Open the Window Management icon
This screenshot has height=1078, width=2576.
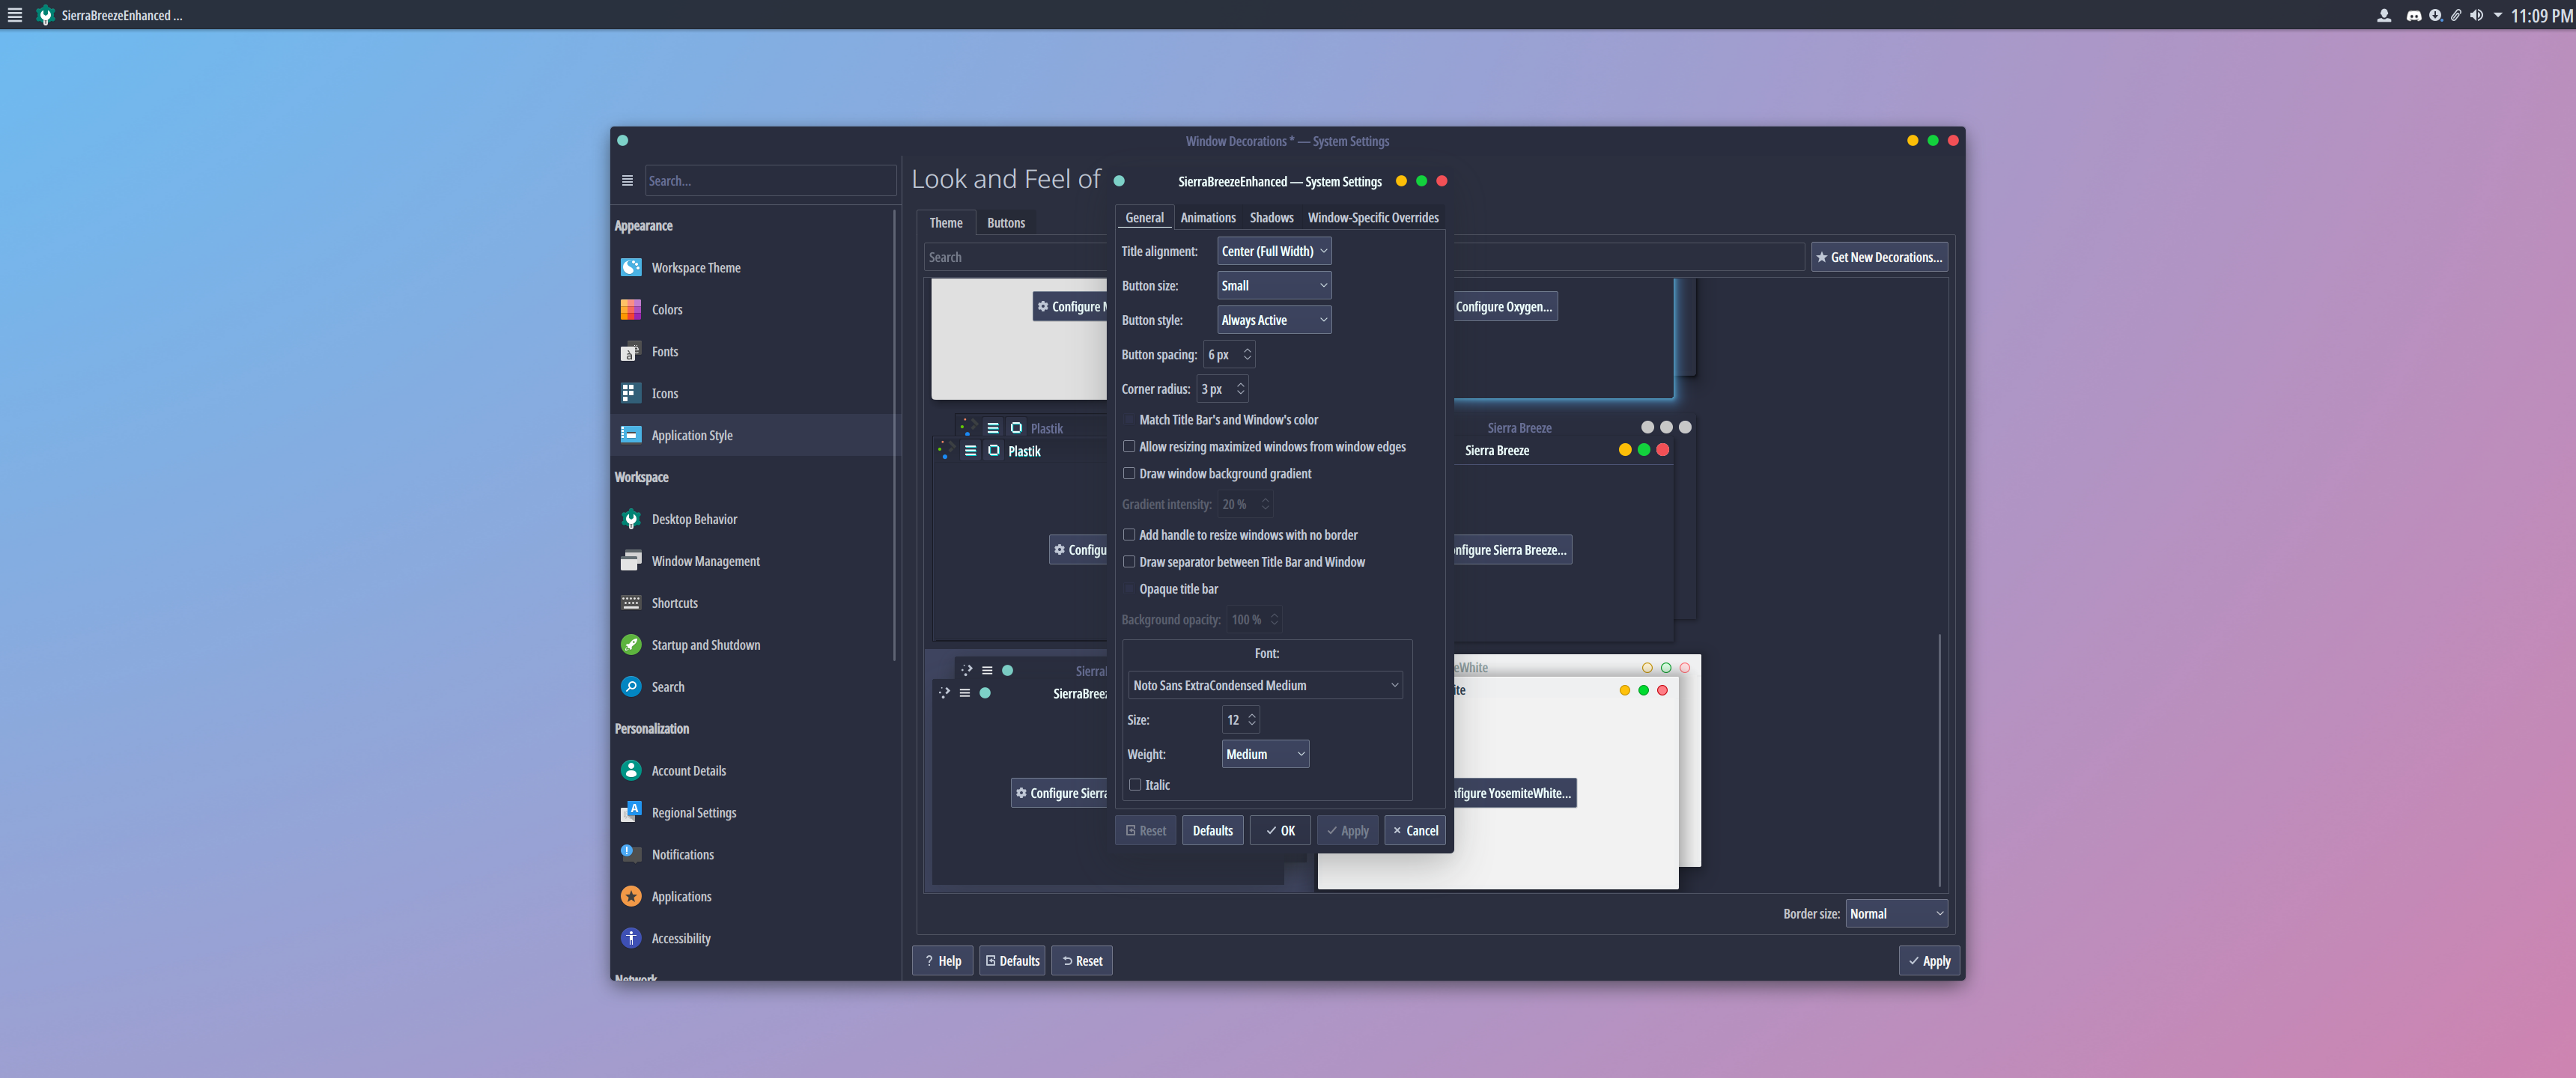pyautogui.click(x=631, y=561)
